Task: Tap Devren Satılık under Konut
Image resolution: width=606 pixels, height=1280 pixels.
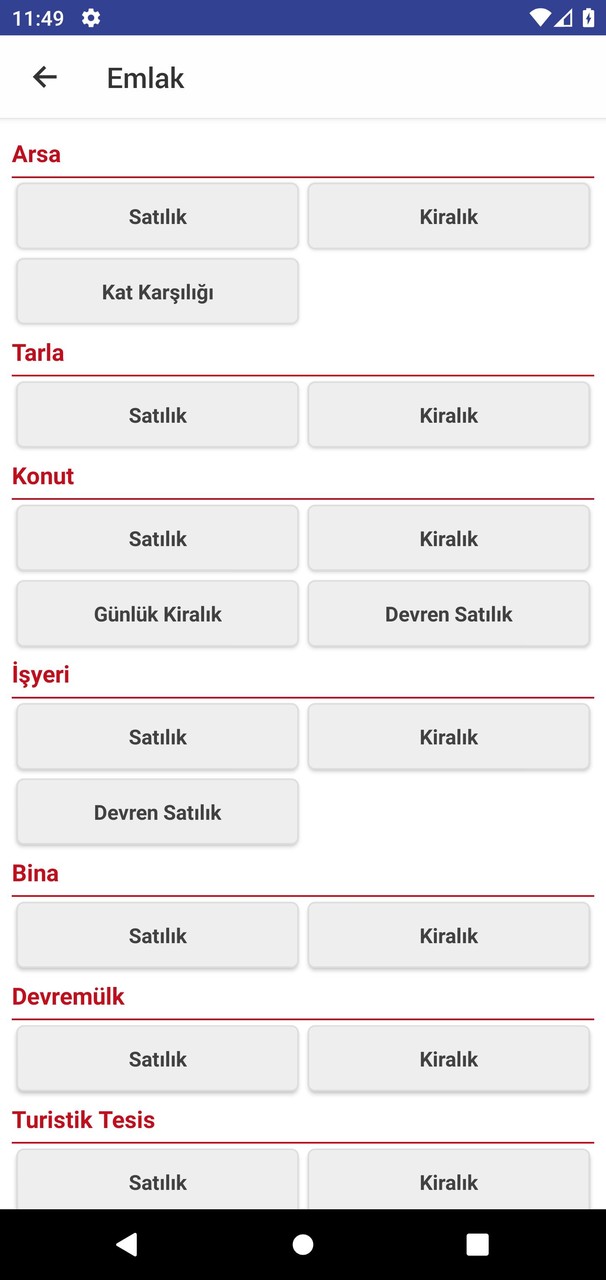Action: [x=448, y=614]
